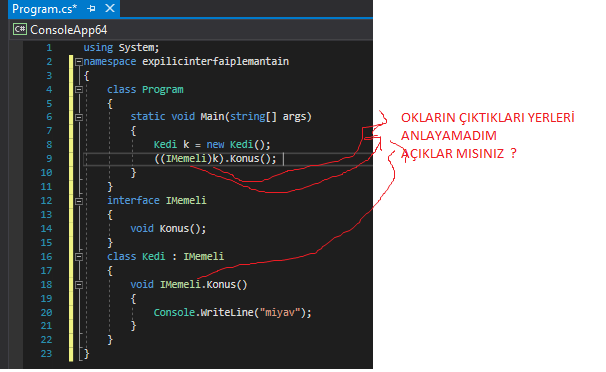Screen dimensions: 606x372
Task: Collapse the IMemeli.Konus method block
Action: pyautogui.click(x=79, y=285)
